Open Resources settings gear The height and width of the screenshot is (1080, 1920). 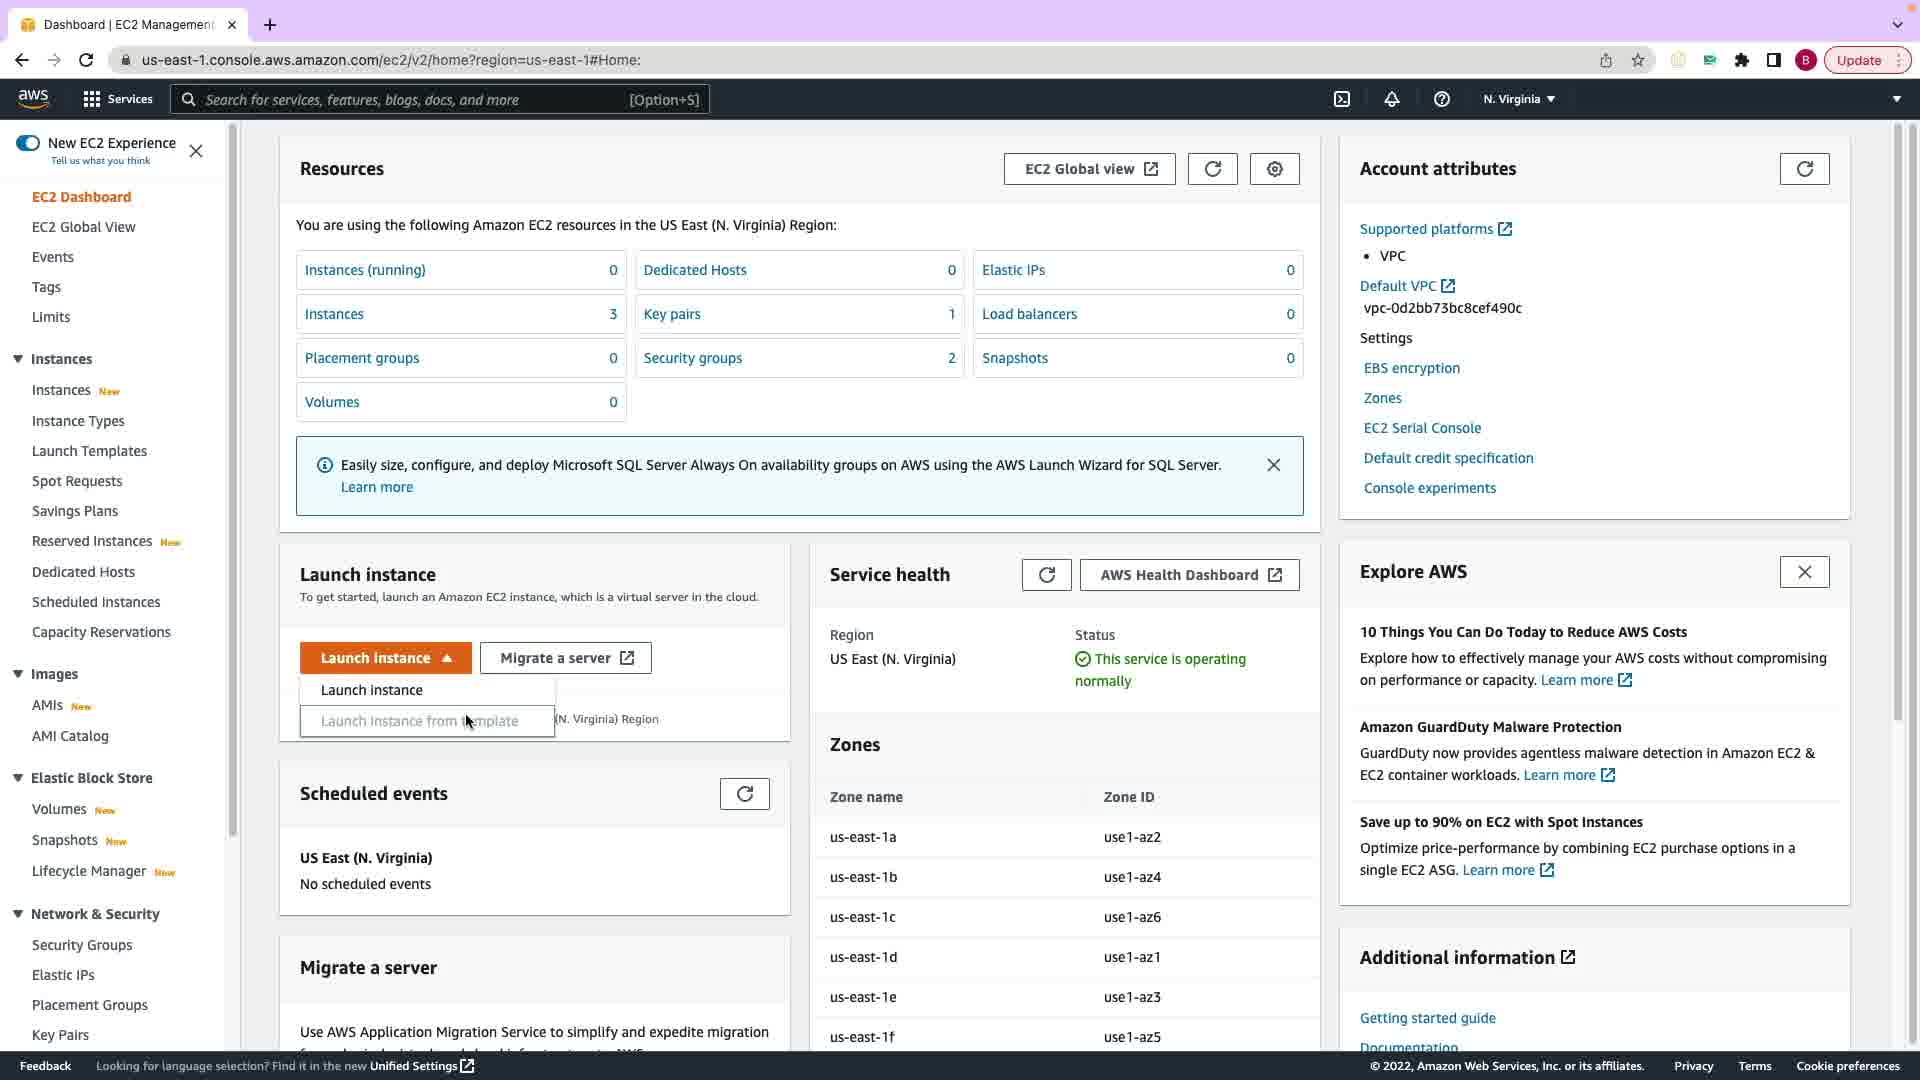tap(1274, 169)
